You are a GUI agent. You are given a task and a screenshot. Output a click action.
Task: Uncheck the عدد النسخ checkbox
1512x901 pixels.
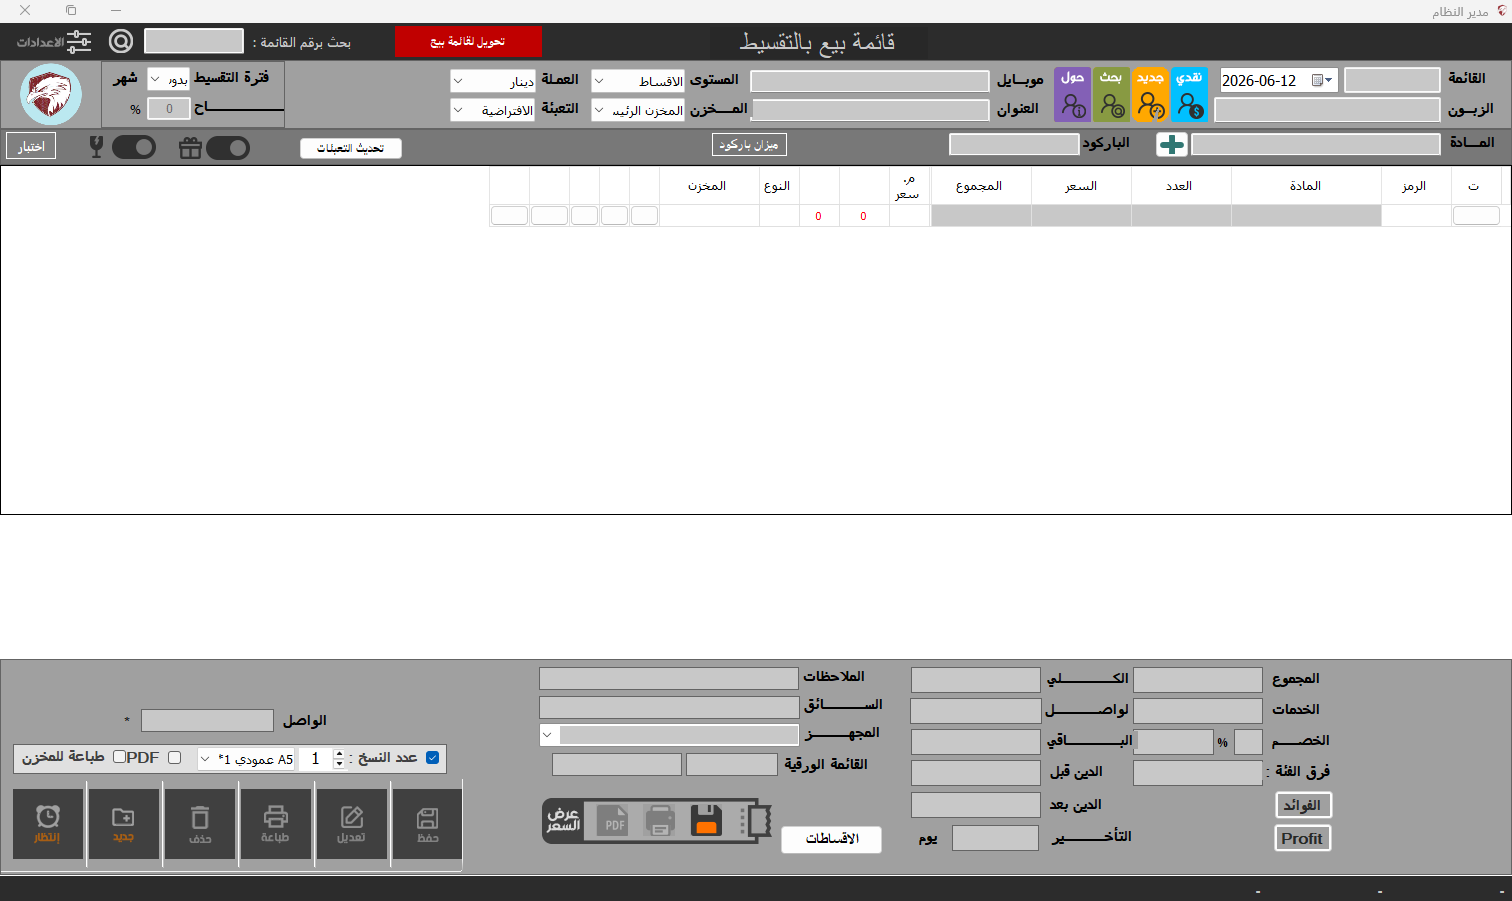pos(432,758)
